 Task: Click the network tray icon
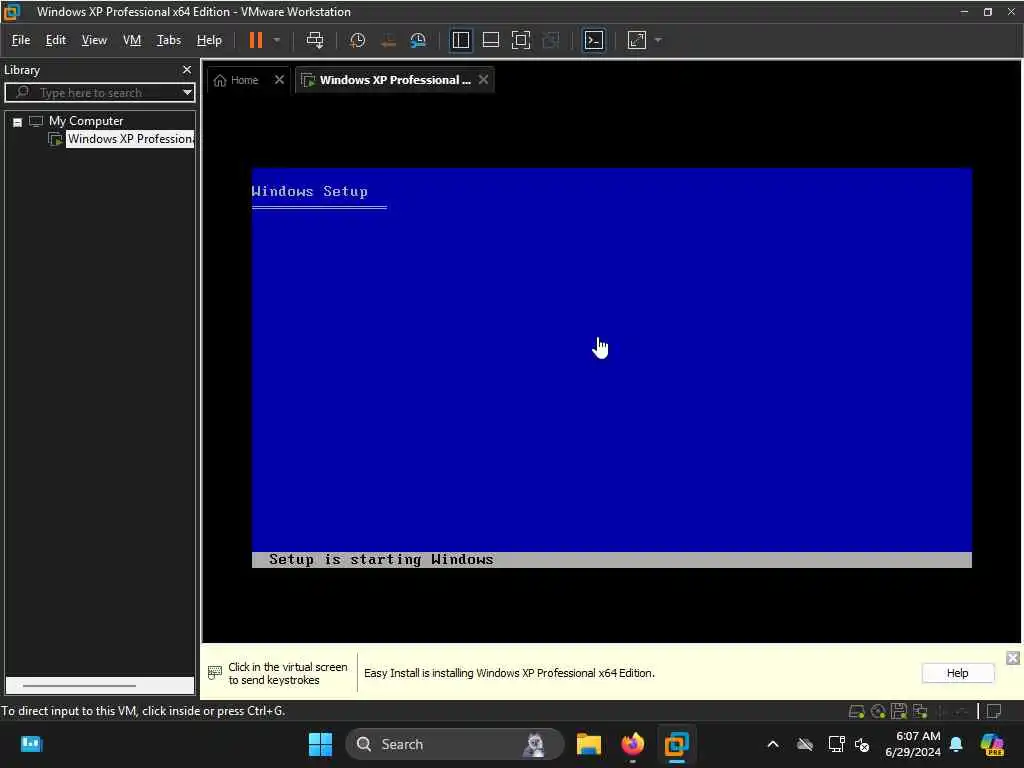point(836,744)
